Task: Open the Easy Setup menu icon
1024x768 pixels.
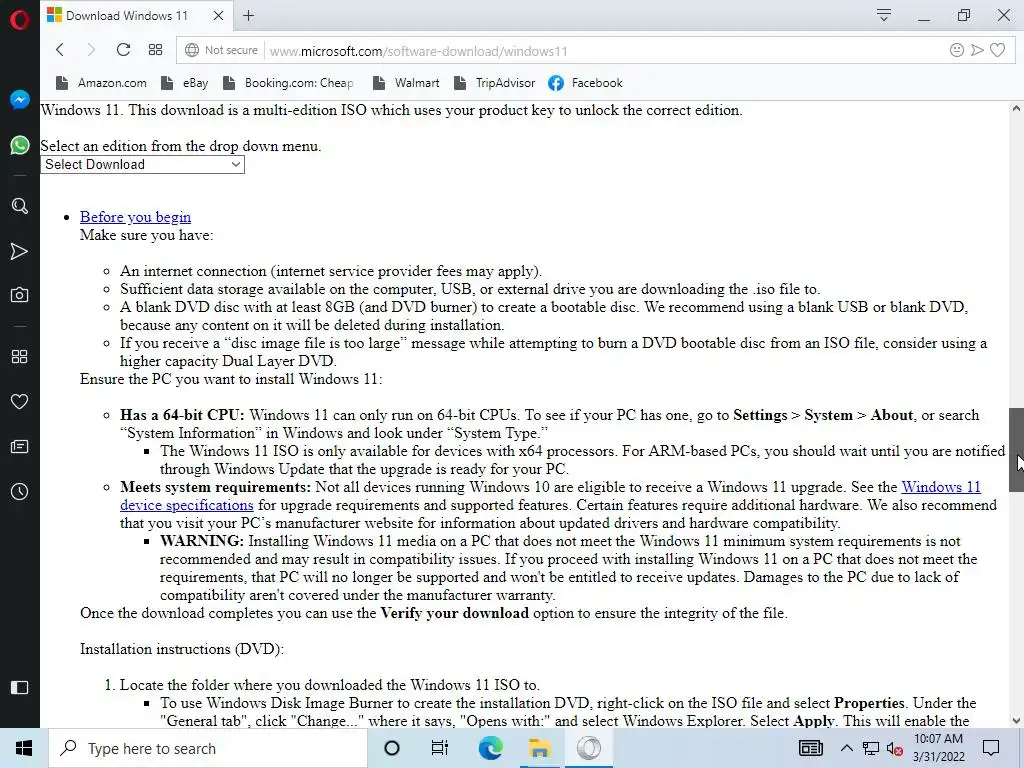Action: tap(884, 15)
